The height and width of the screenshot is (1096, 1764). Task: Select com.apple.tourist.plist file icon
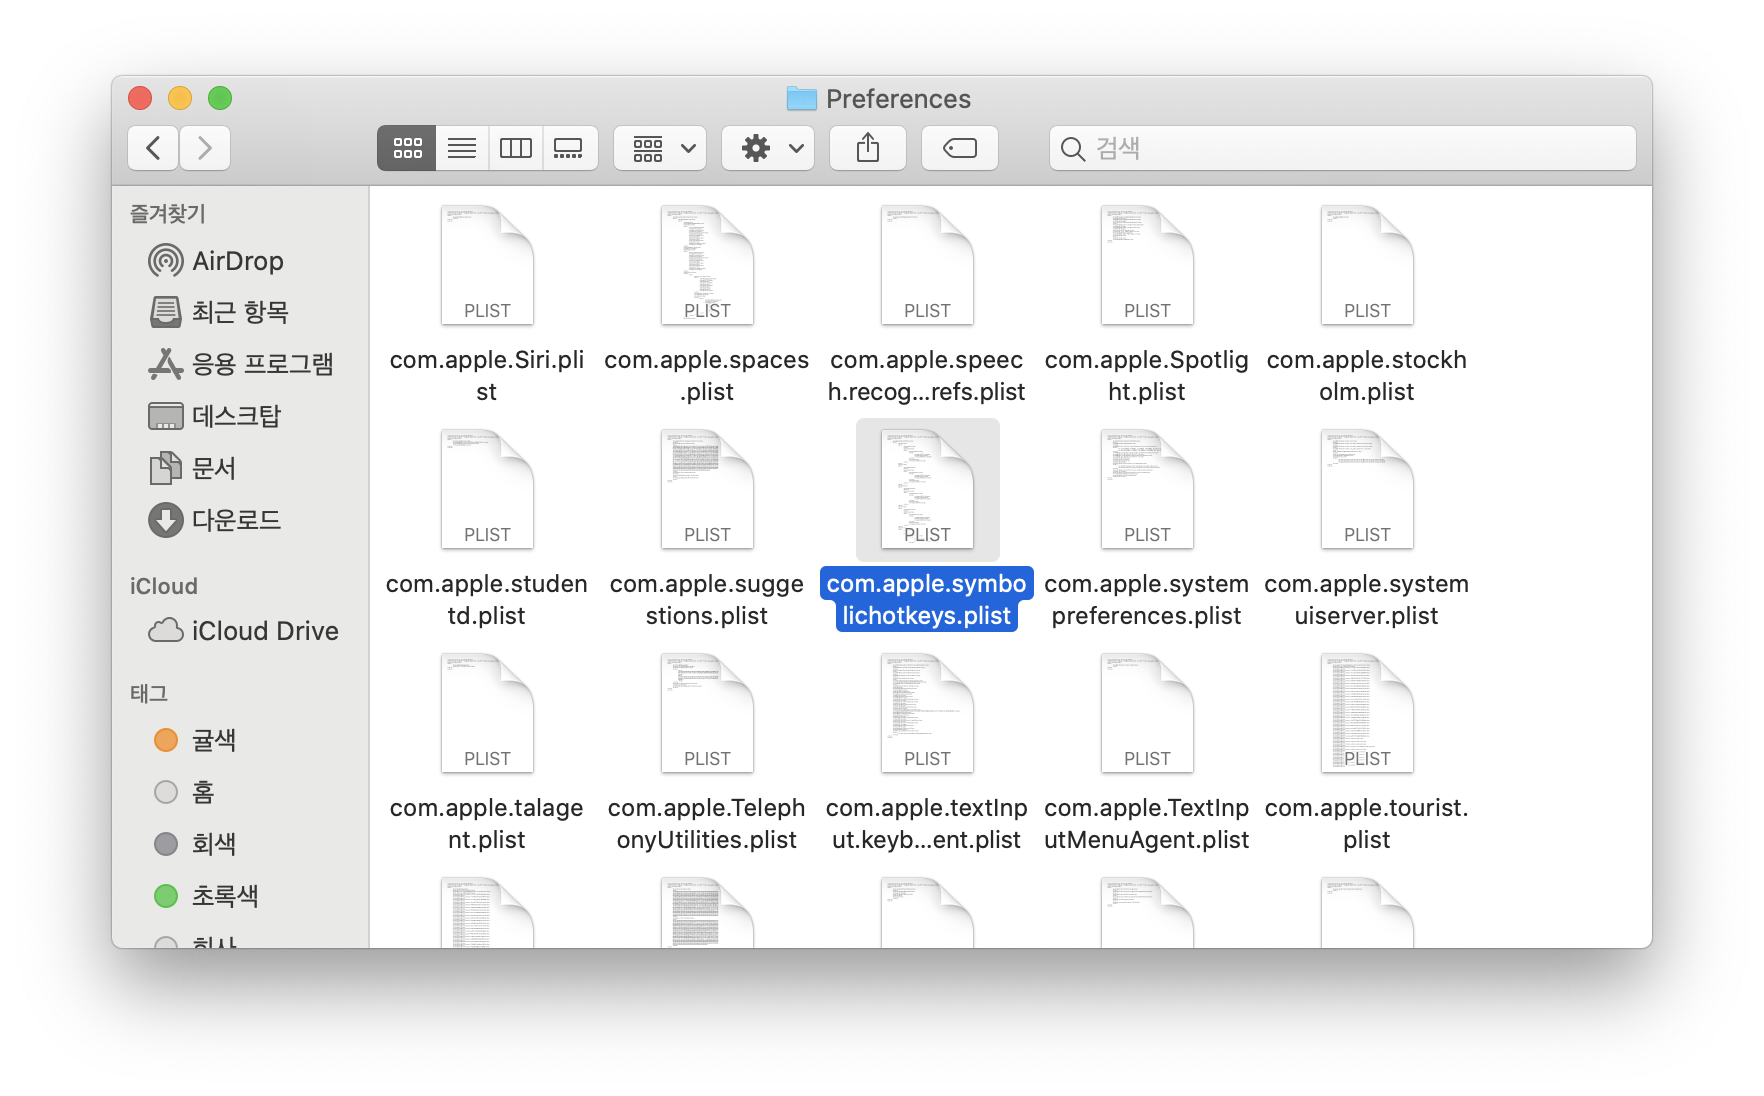pyautogui.click(x=1367, y=713)
